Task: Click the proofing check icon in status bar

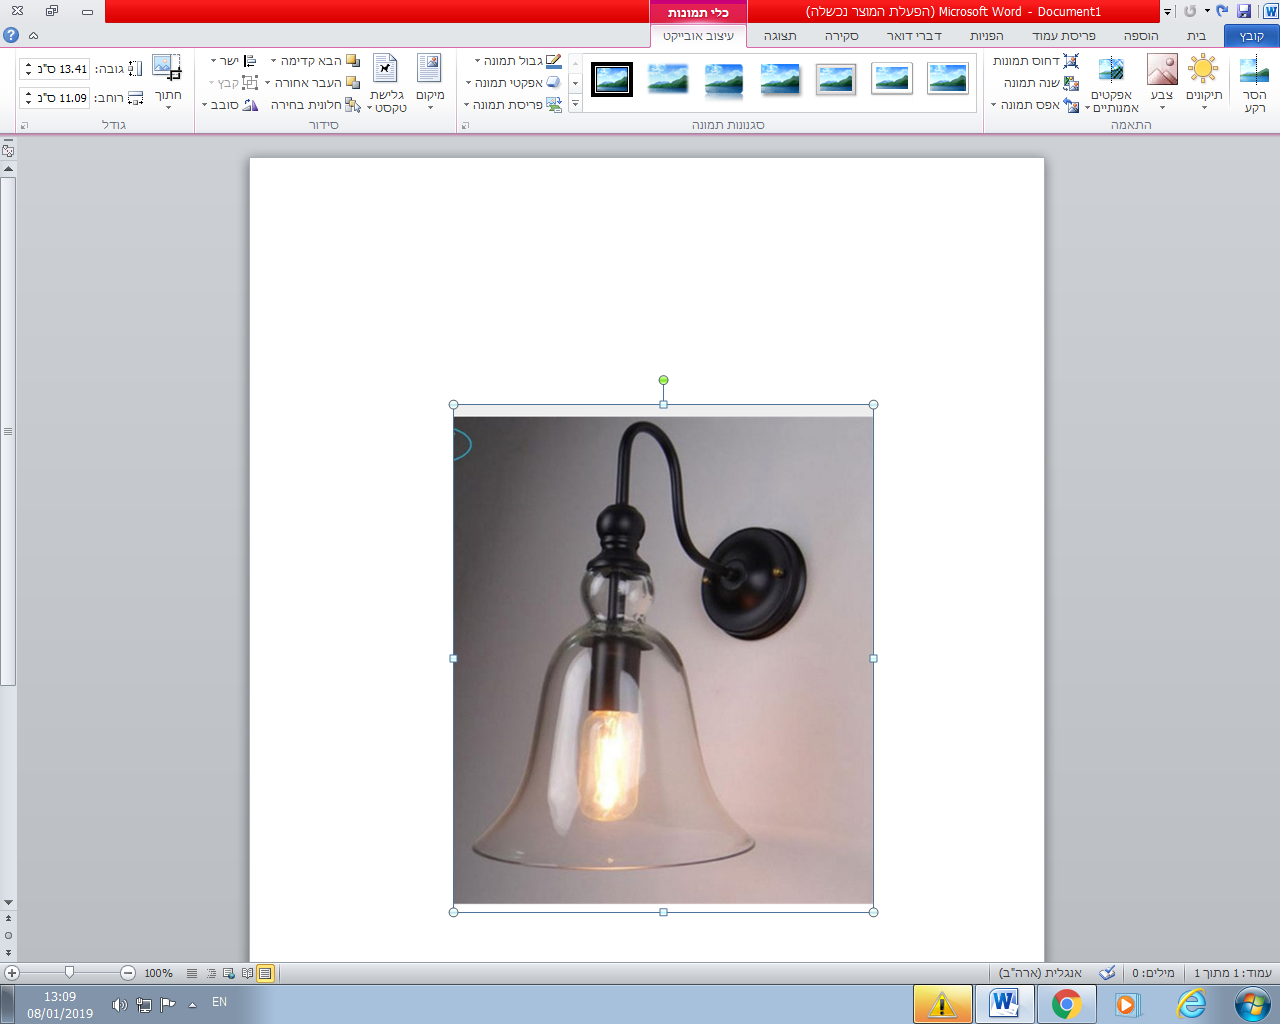Action: pos(1107,973)
